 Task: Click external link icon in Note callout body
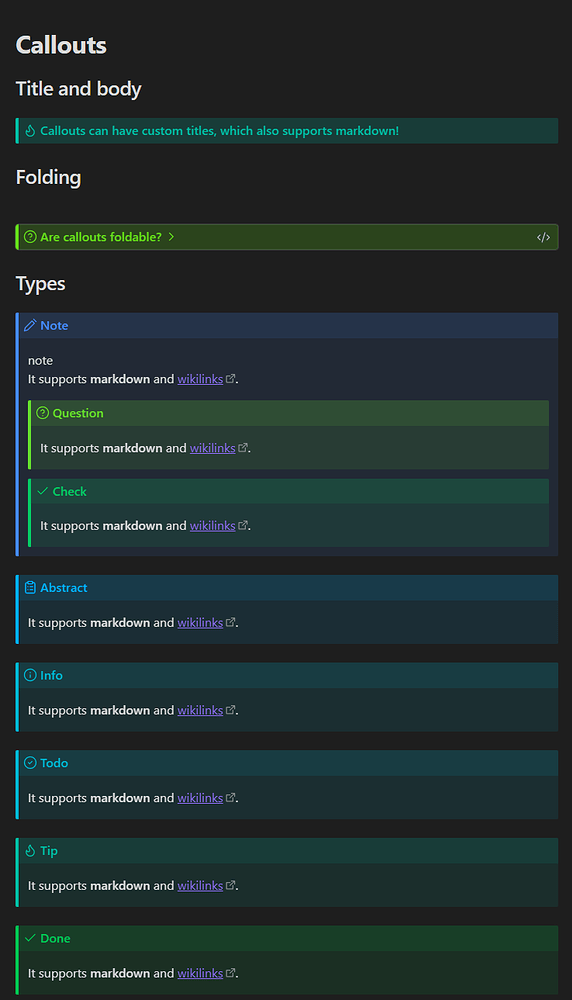pyautogui.click(x=231, y=378)
